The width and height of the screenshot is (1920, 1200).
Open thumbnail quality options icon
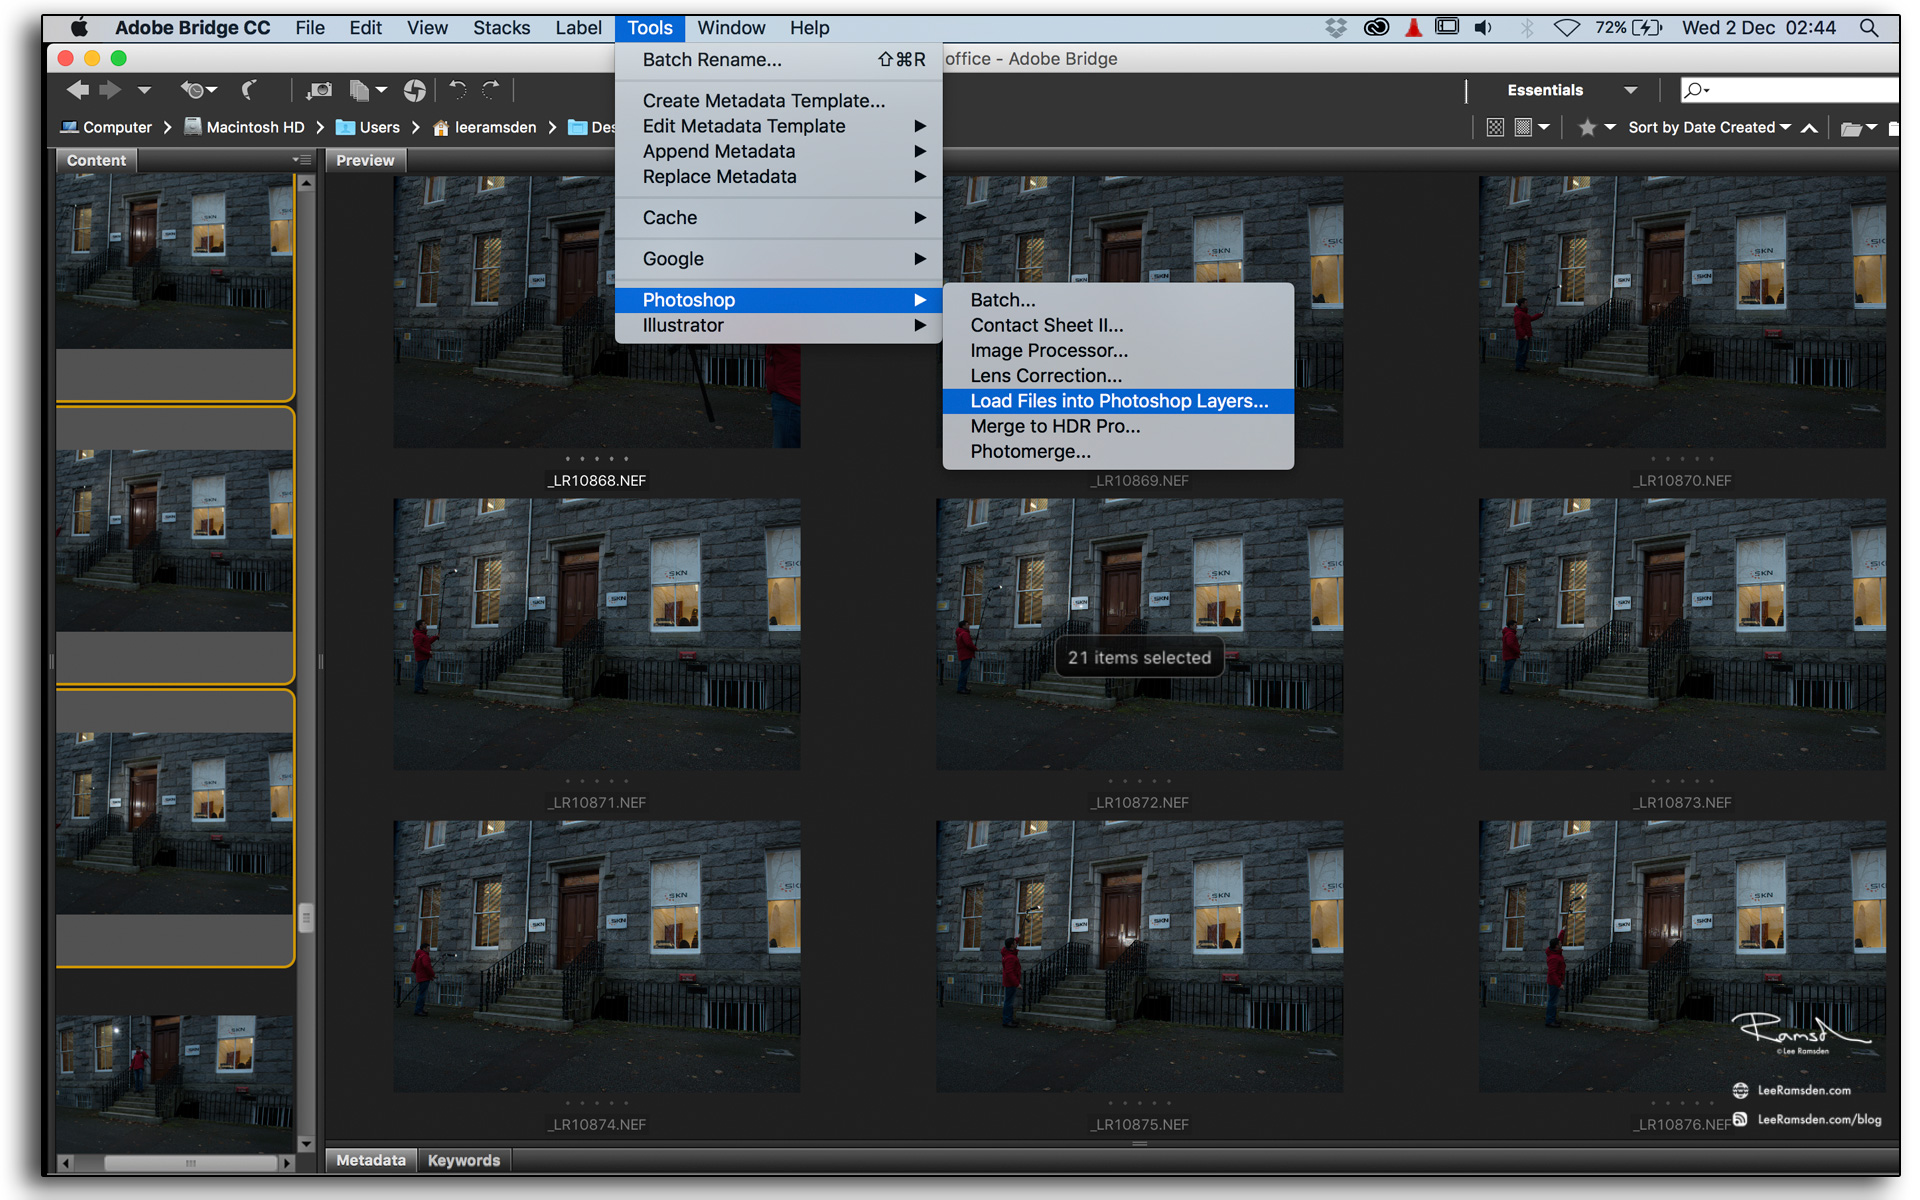point(1531,127)
